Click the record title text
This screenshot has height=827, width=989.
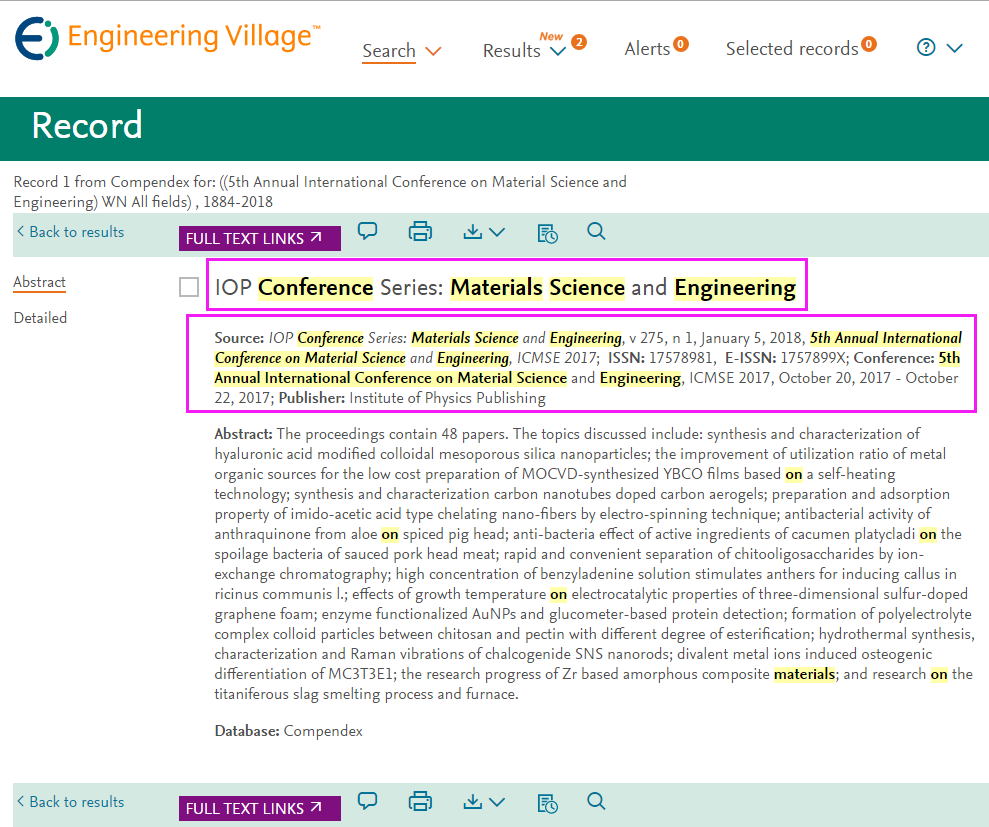[x=505, y=287]
